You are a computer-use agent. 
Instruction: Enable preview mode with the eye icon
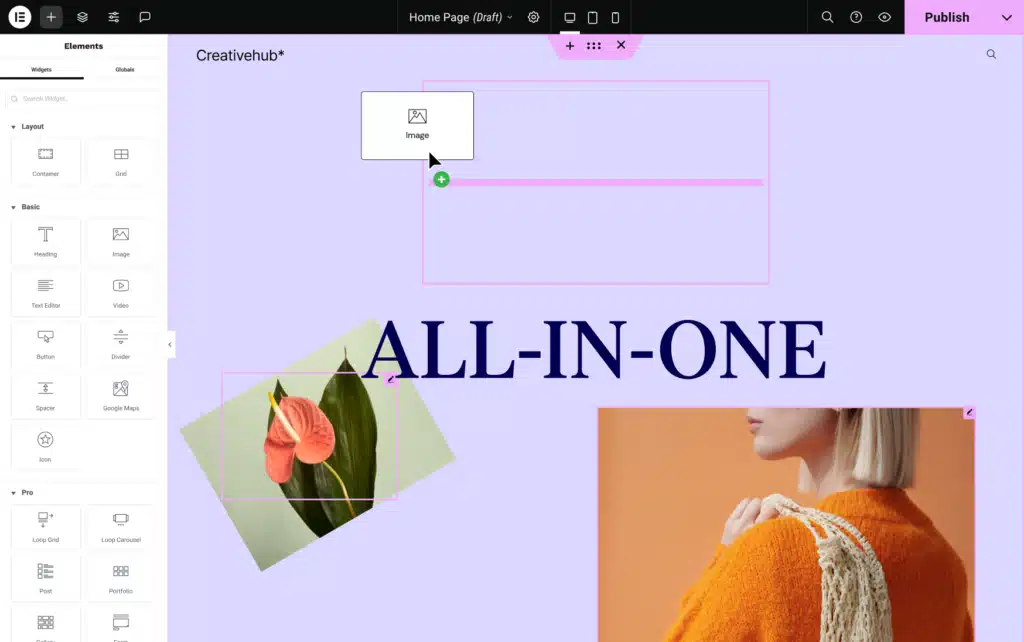pos(884,17)
